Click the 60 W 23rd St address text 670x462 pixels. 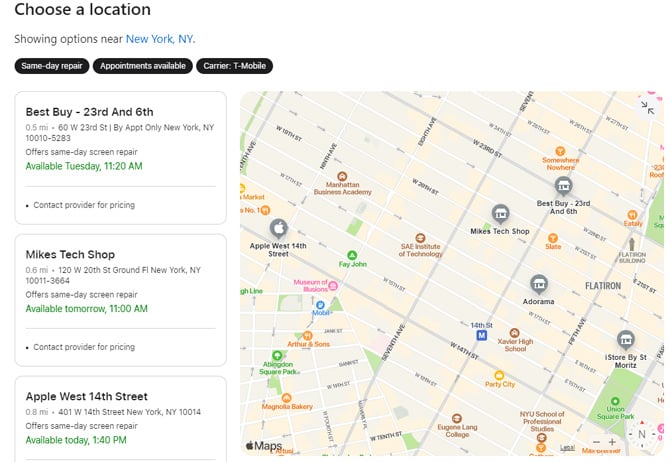point(120,132)
